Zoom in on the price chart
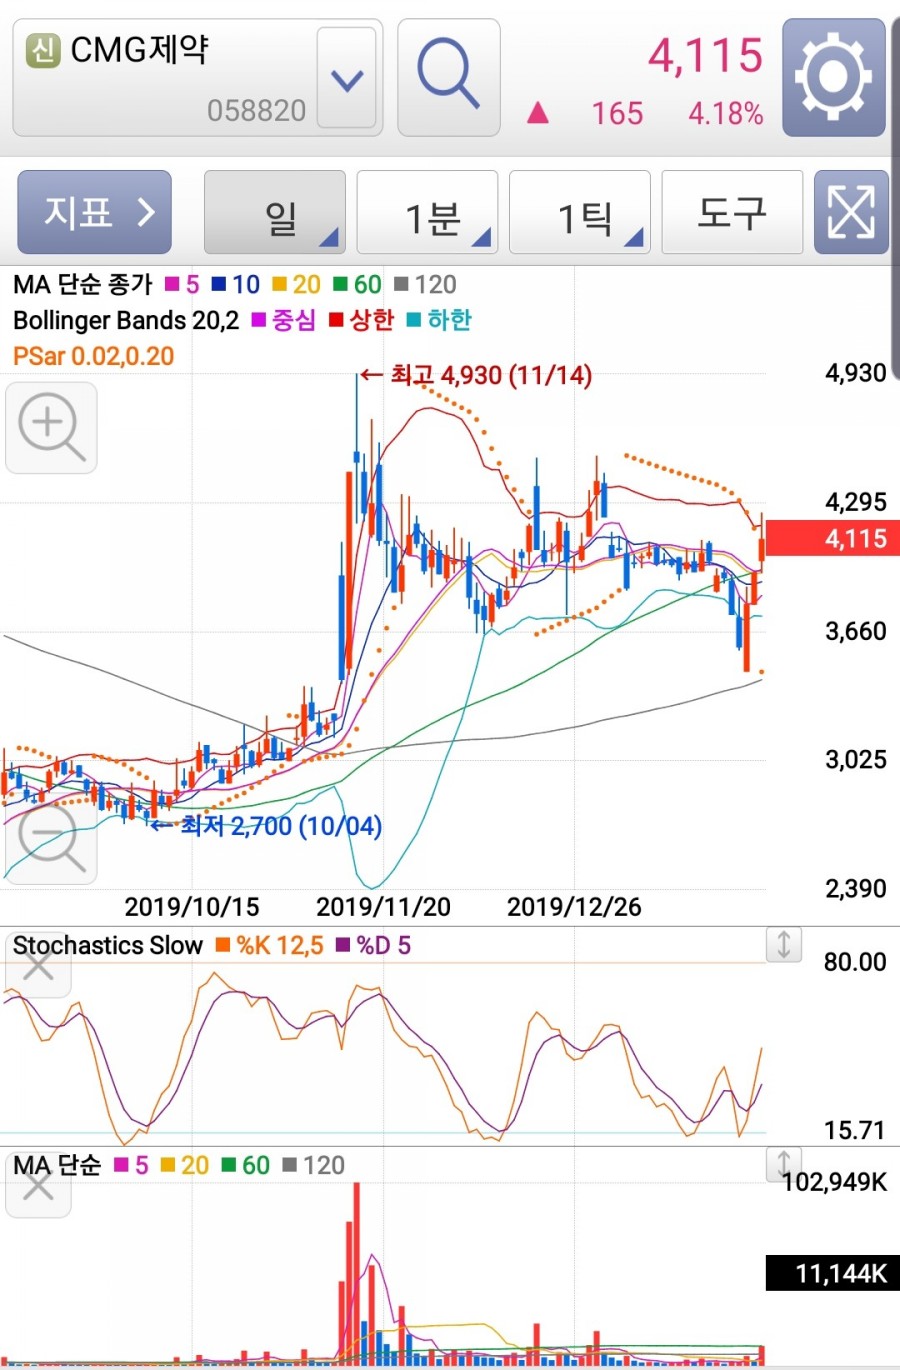The height and width of the screenshot is (1370, 900). pos(51,428)
